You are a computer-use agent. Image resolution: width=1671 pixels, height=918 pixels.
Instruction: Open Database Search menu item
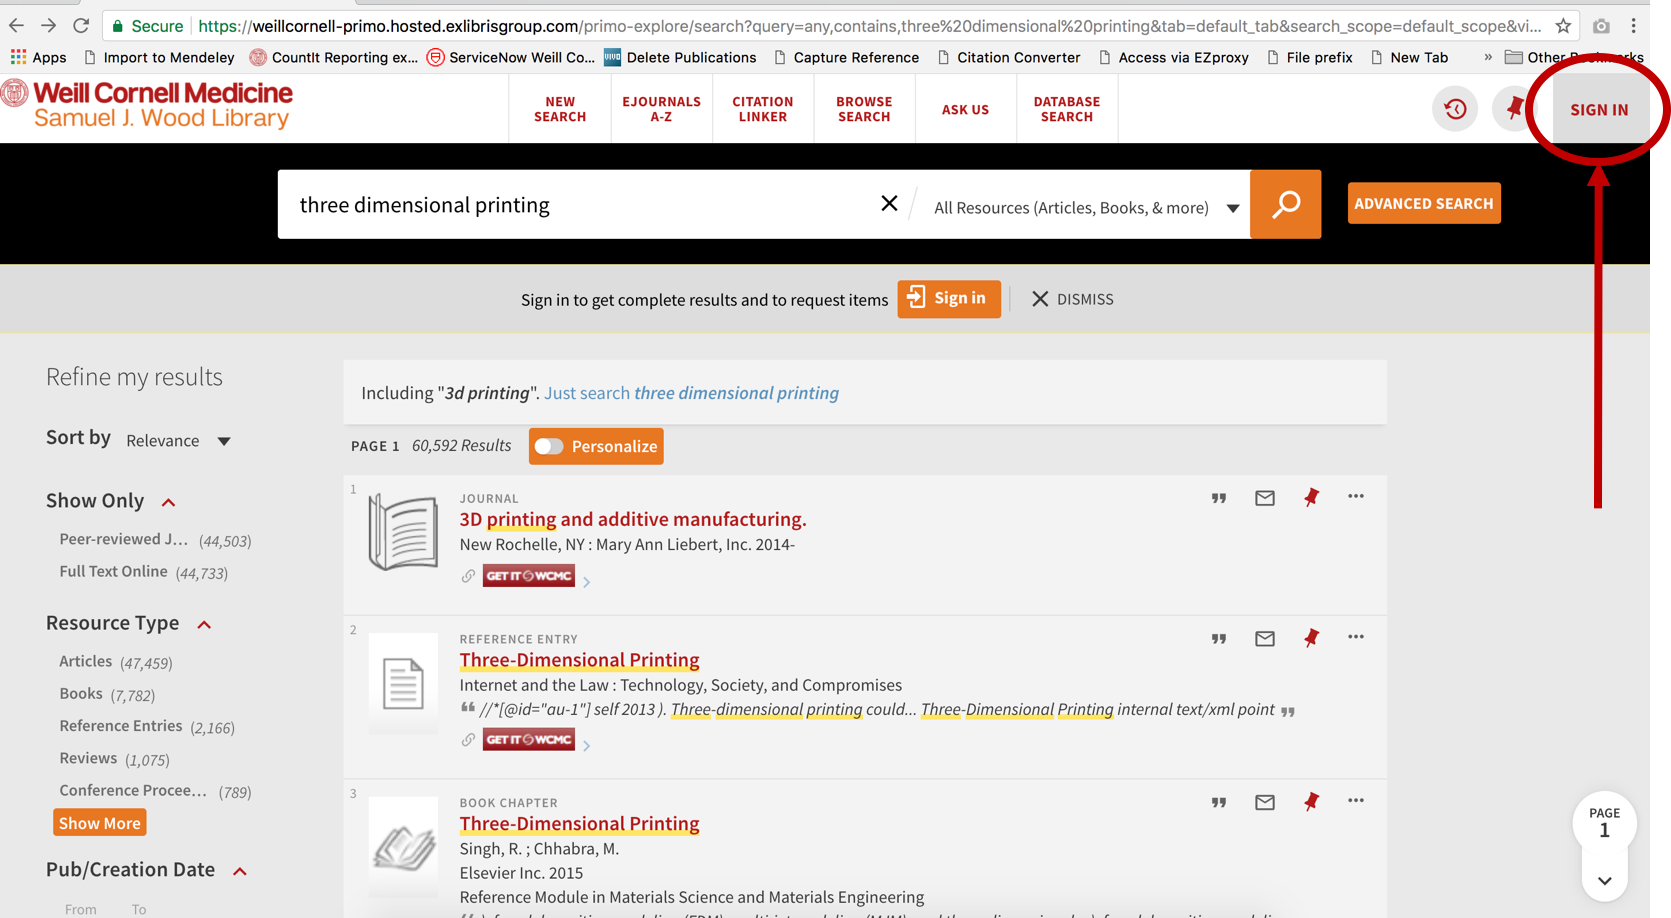coord(1067,109)
